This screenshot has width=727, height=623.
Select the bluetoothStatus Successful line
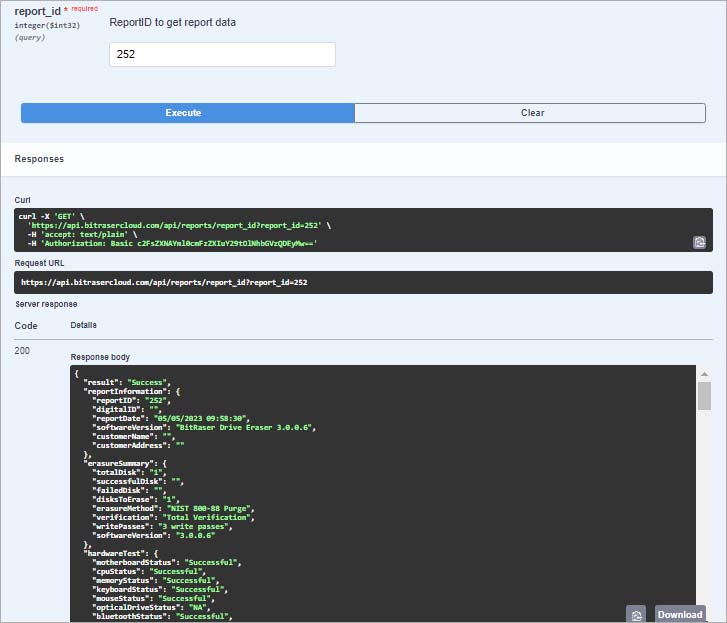click(162, 616)
